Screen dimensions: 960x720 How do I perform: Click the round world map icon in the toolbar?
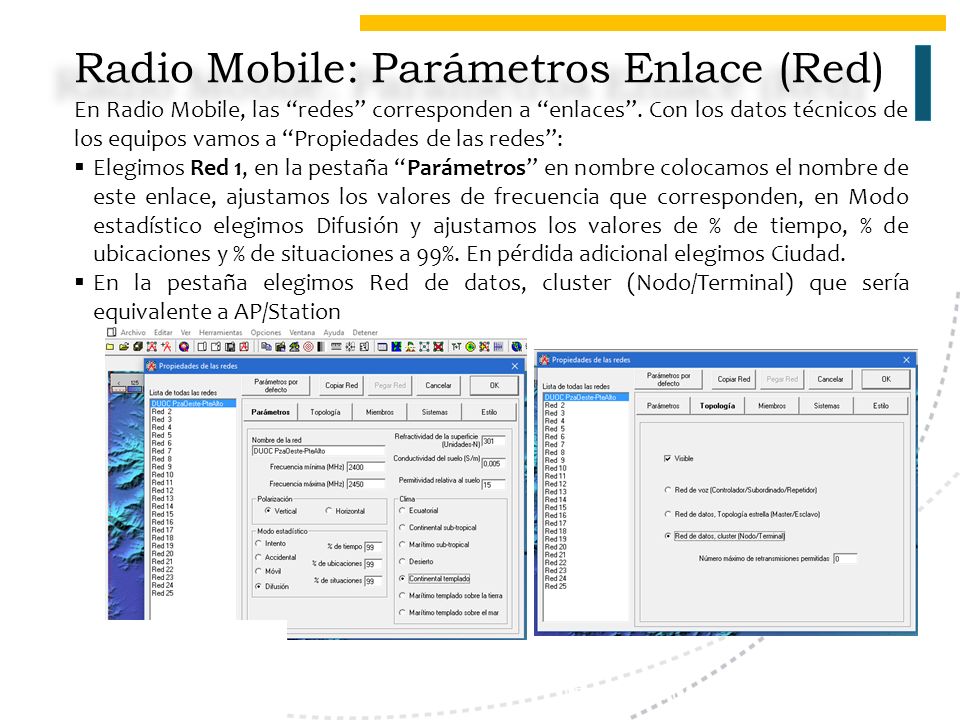pyautogui.click(x=184, y=347)
